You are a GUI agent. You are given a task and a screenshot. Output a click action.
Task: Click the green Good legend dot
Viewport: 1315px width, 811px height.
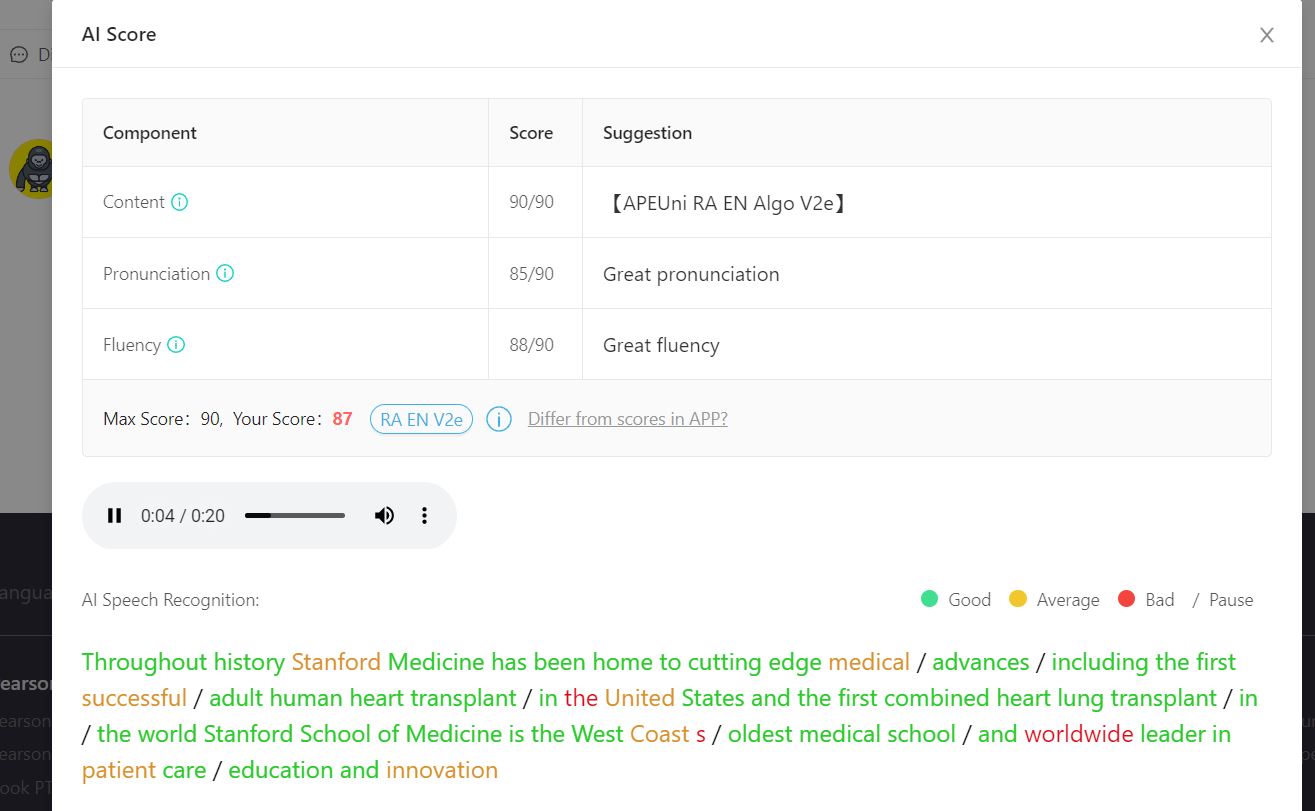pyautogui.click(x=929, y=599)
